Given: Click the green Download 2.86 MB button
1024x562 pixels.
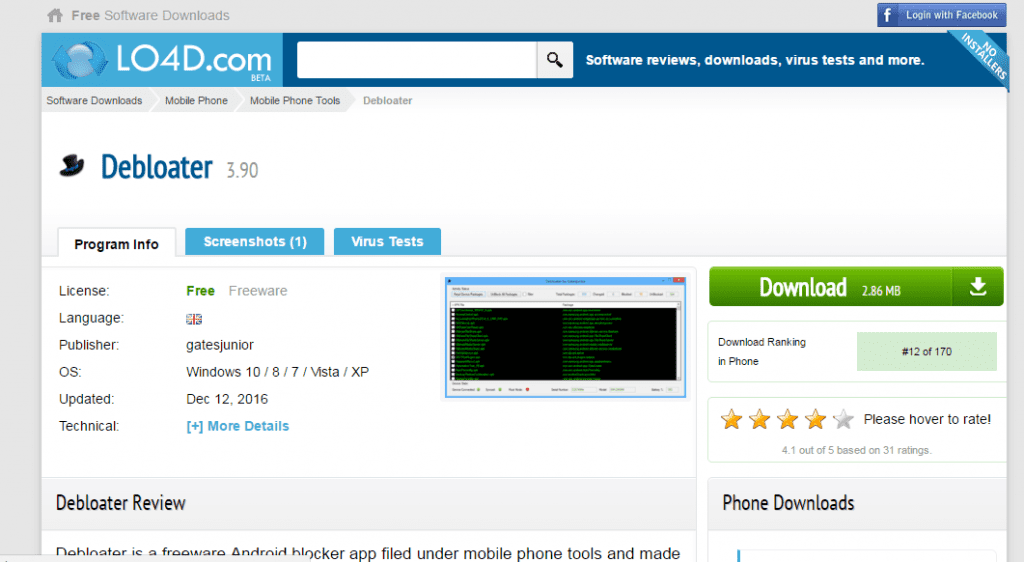Looking at the screenshot, I should (x=856, y=286).
